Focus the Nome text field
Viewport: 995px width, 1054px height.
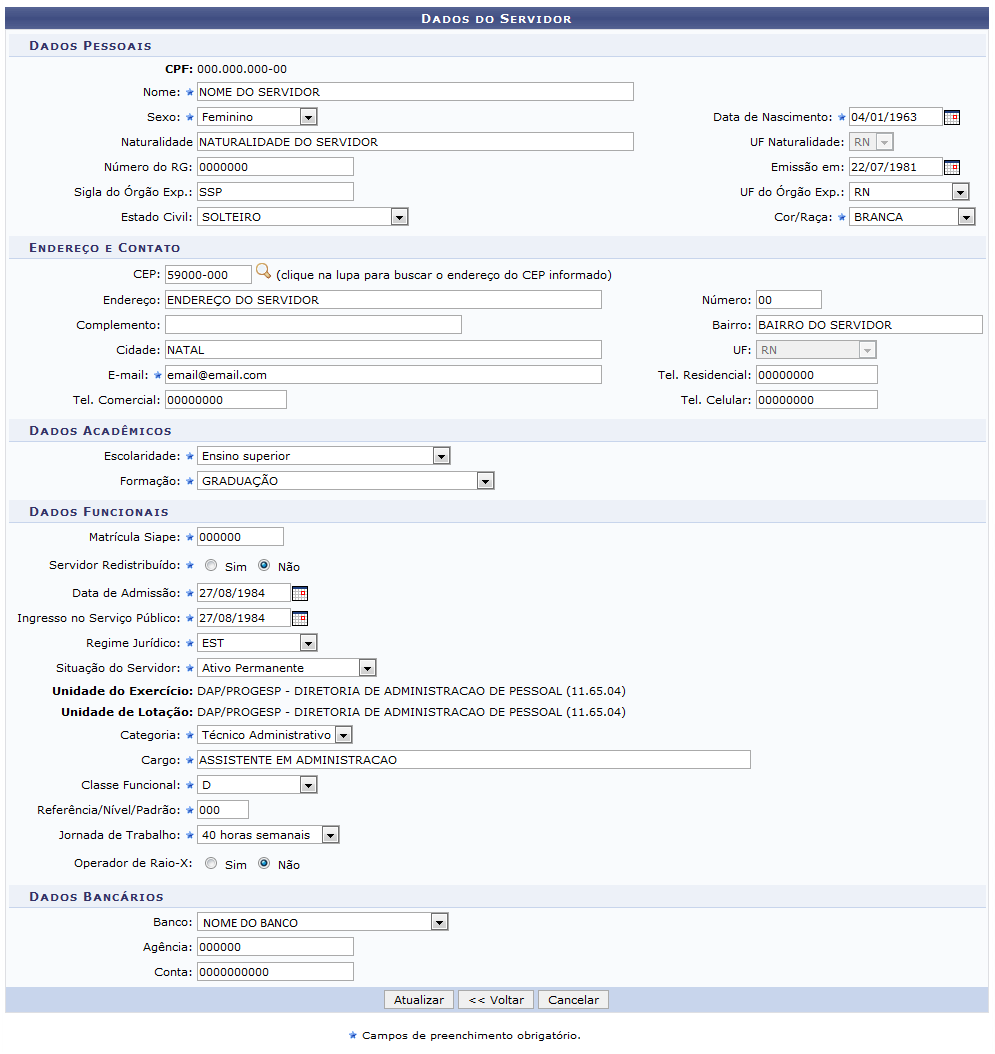[415, 92]
